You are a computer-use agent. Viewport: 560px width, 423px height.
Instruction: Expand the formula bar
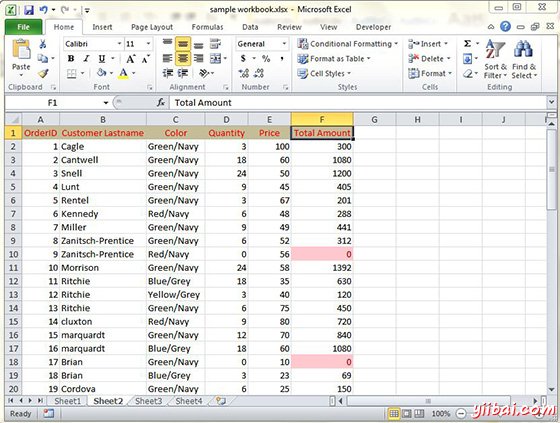click(x=551, y=103)
